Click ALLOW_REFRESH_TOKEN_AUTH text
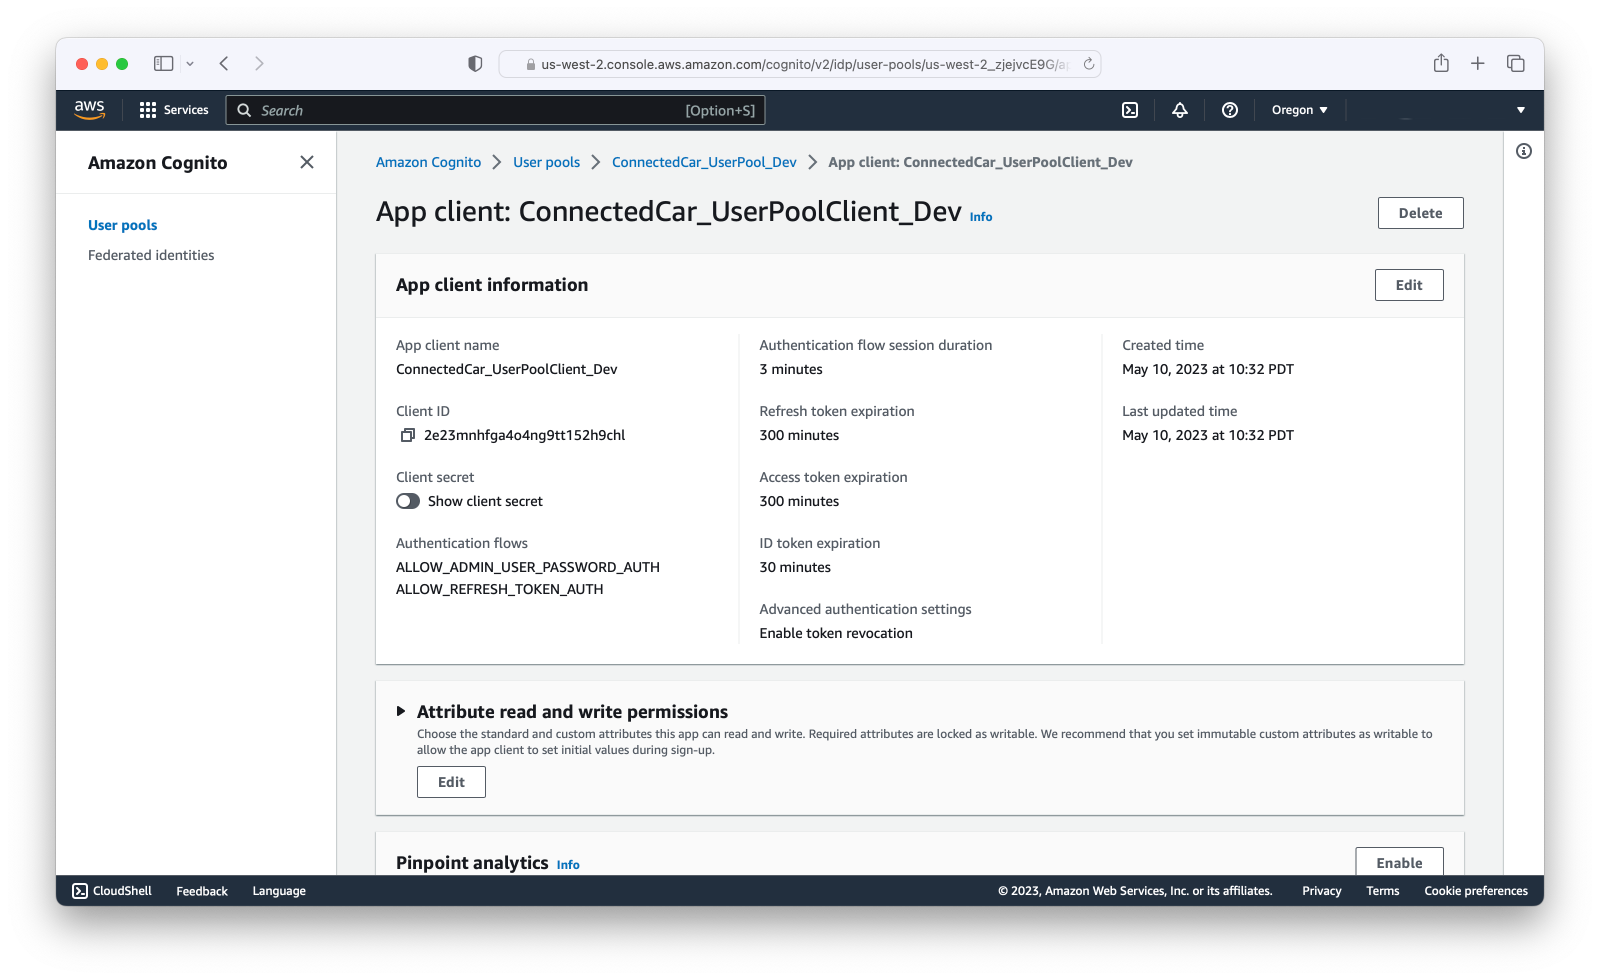The image size is (1600, 980). [x=500, y=589]
